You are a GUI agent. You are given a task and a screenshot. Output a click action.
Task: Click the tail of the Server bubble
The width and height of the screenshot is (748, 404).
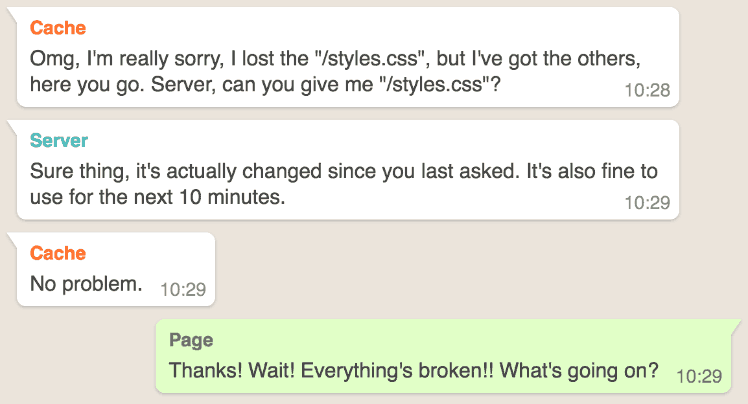tap(13, 125)
